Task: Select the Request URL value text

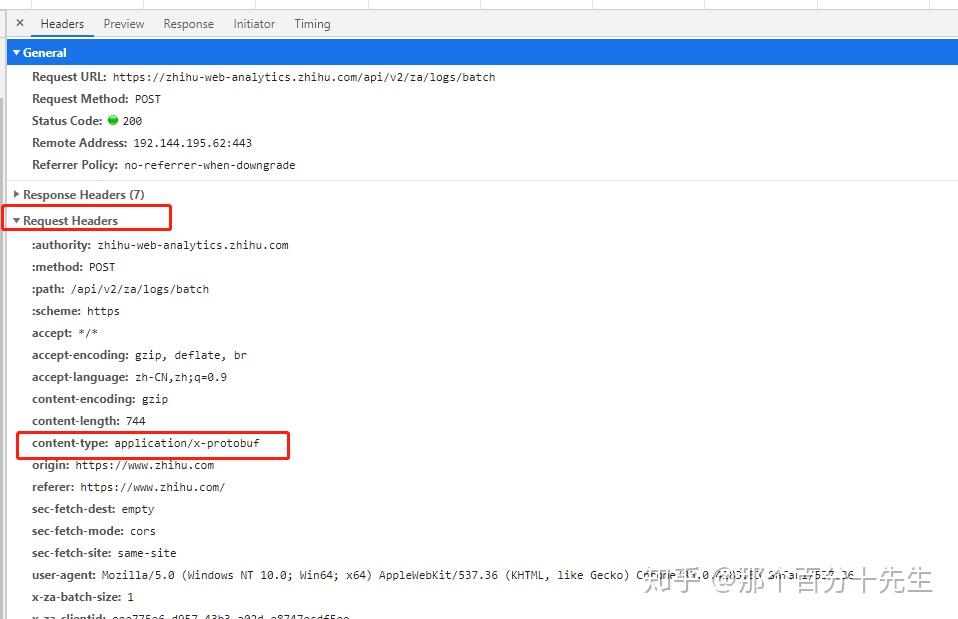Action: pos(304,77)
